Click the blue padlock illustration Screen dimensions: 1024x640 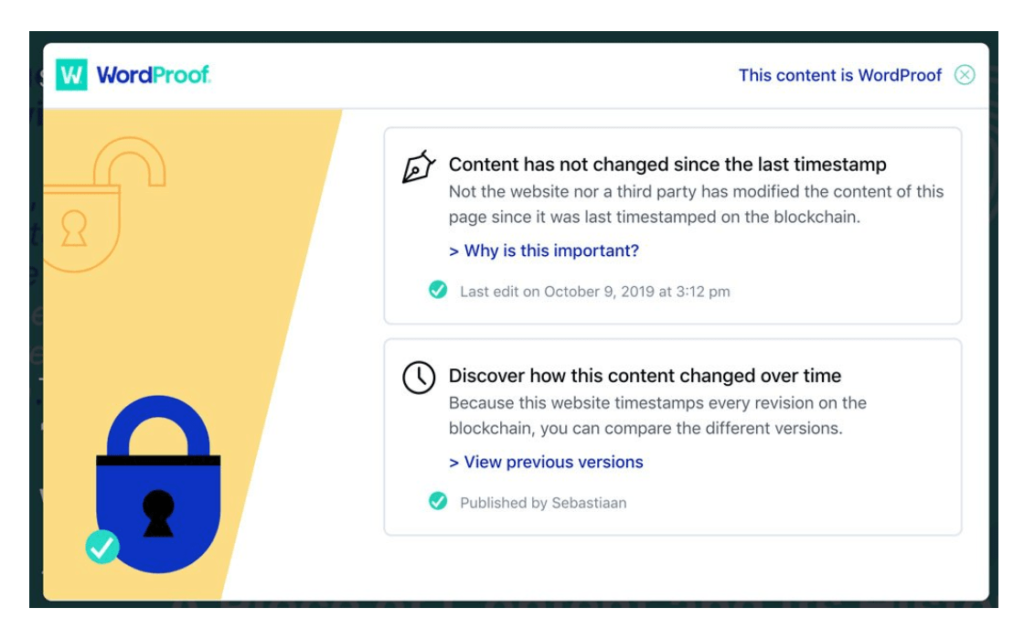(x=158, y=485)
